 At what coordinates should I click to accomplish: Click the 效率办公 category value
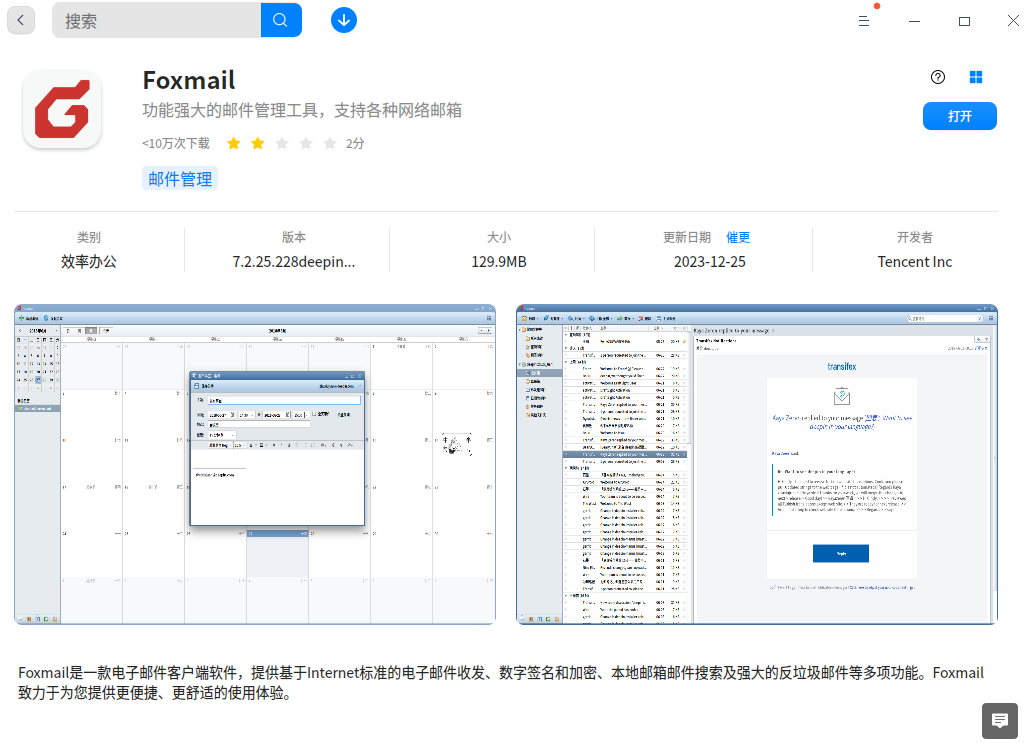89,262
